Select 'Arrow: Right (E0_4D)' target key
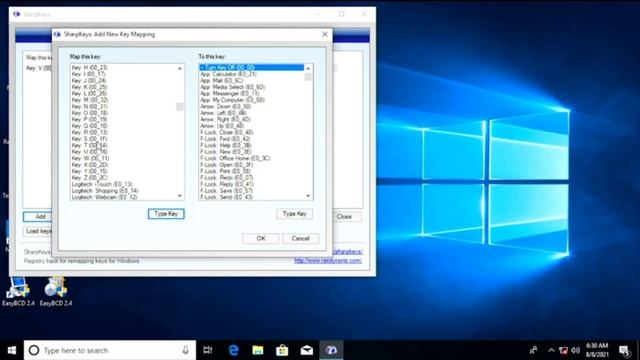 225,119
